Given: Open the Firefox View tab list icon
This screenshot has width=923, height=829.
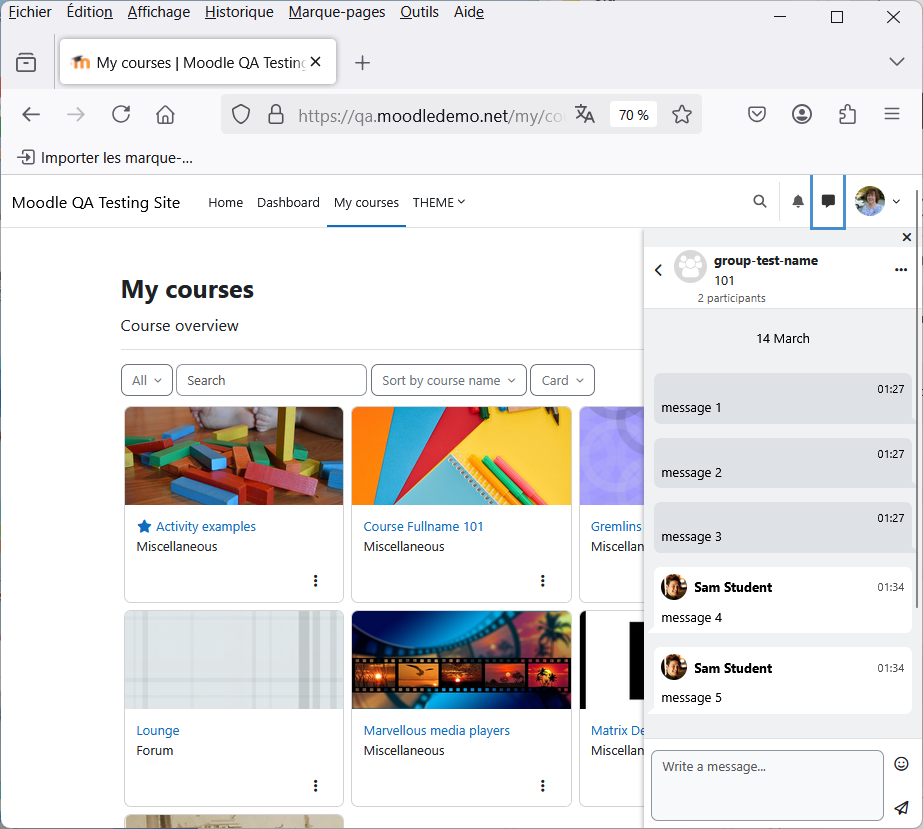Looking at the screenshot, I should tap(26, 62).
